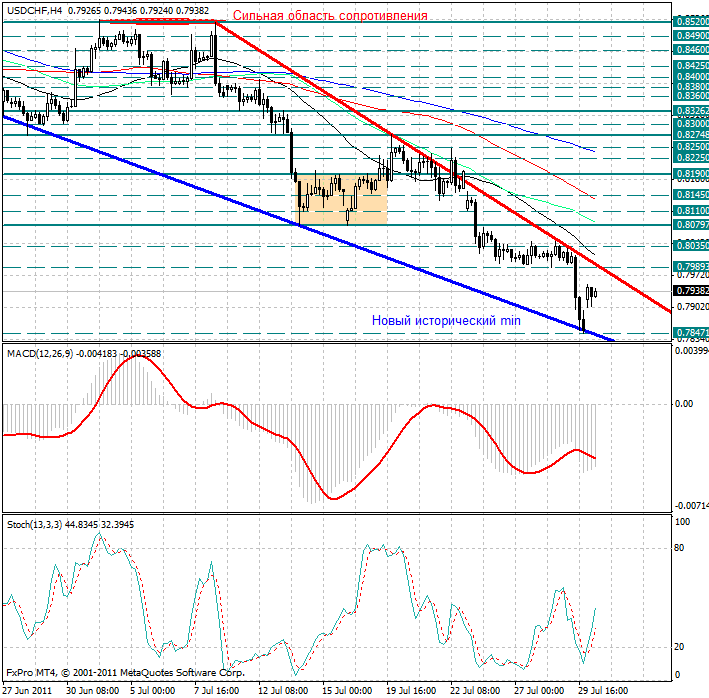Viewport: 709px width, 698px height.
Task: Click the '15 Jul 00:00' time label
Action: (346, 690)
